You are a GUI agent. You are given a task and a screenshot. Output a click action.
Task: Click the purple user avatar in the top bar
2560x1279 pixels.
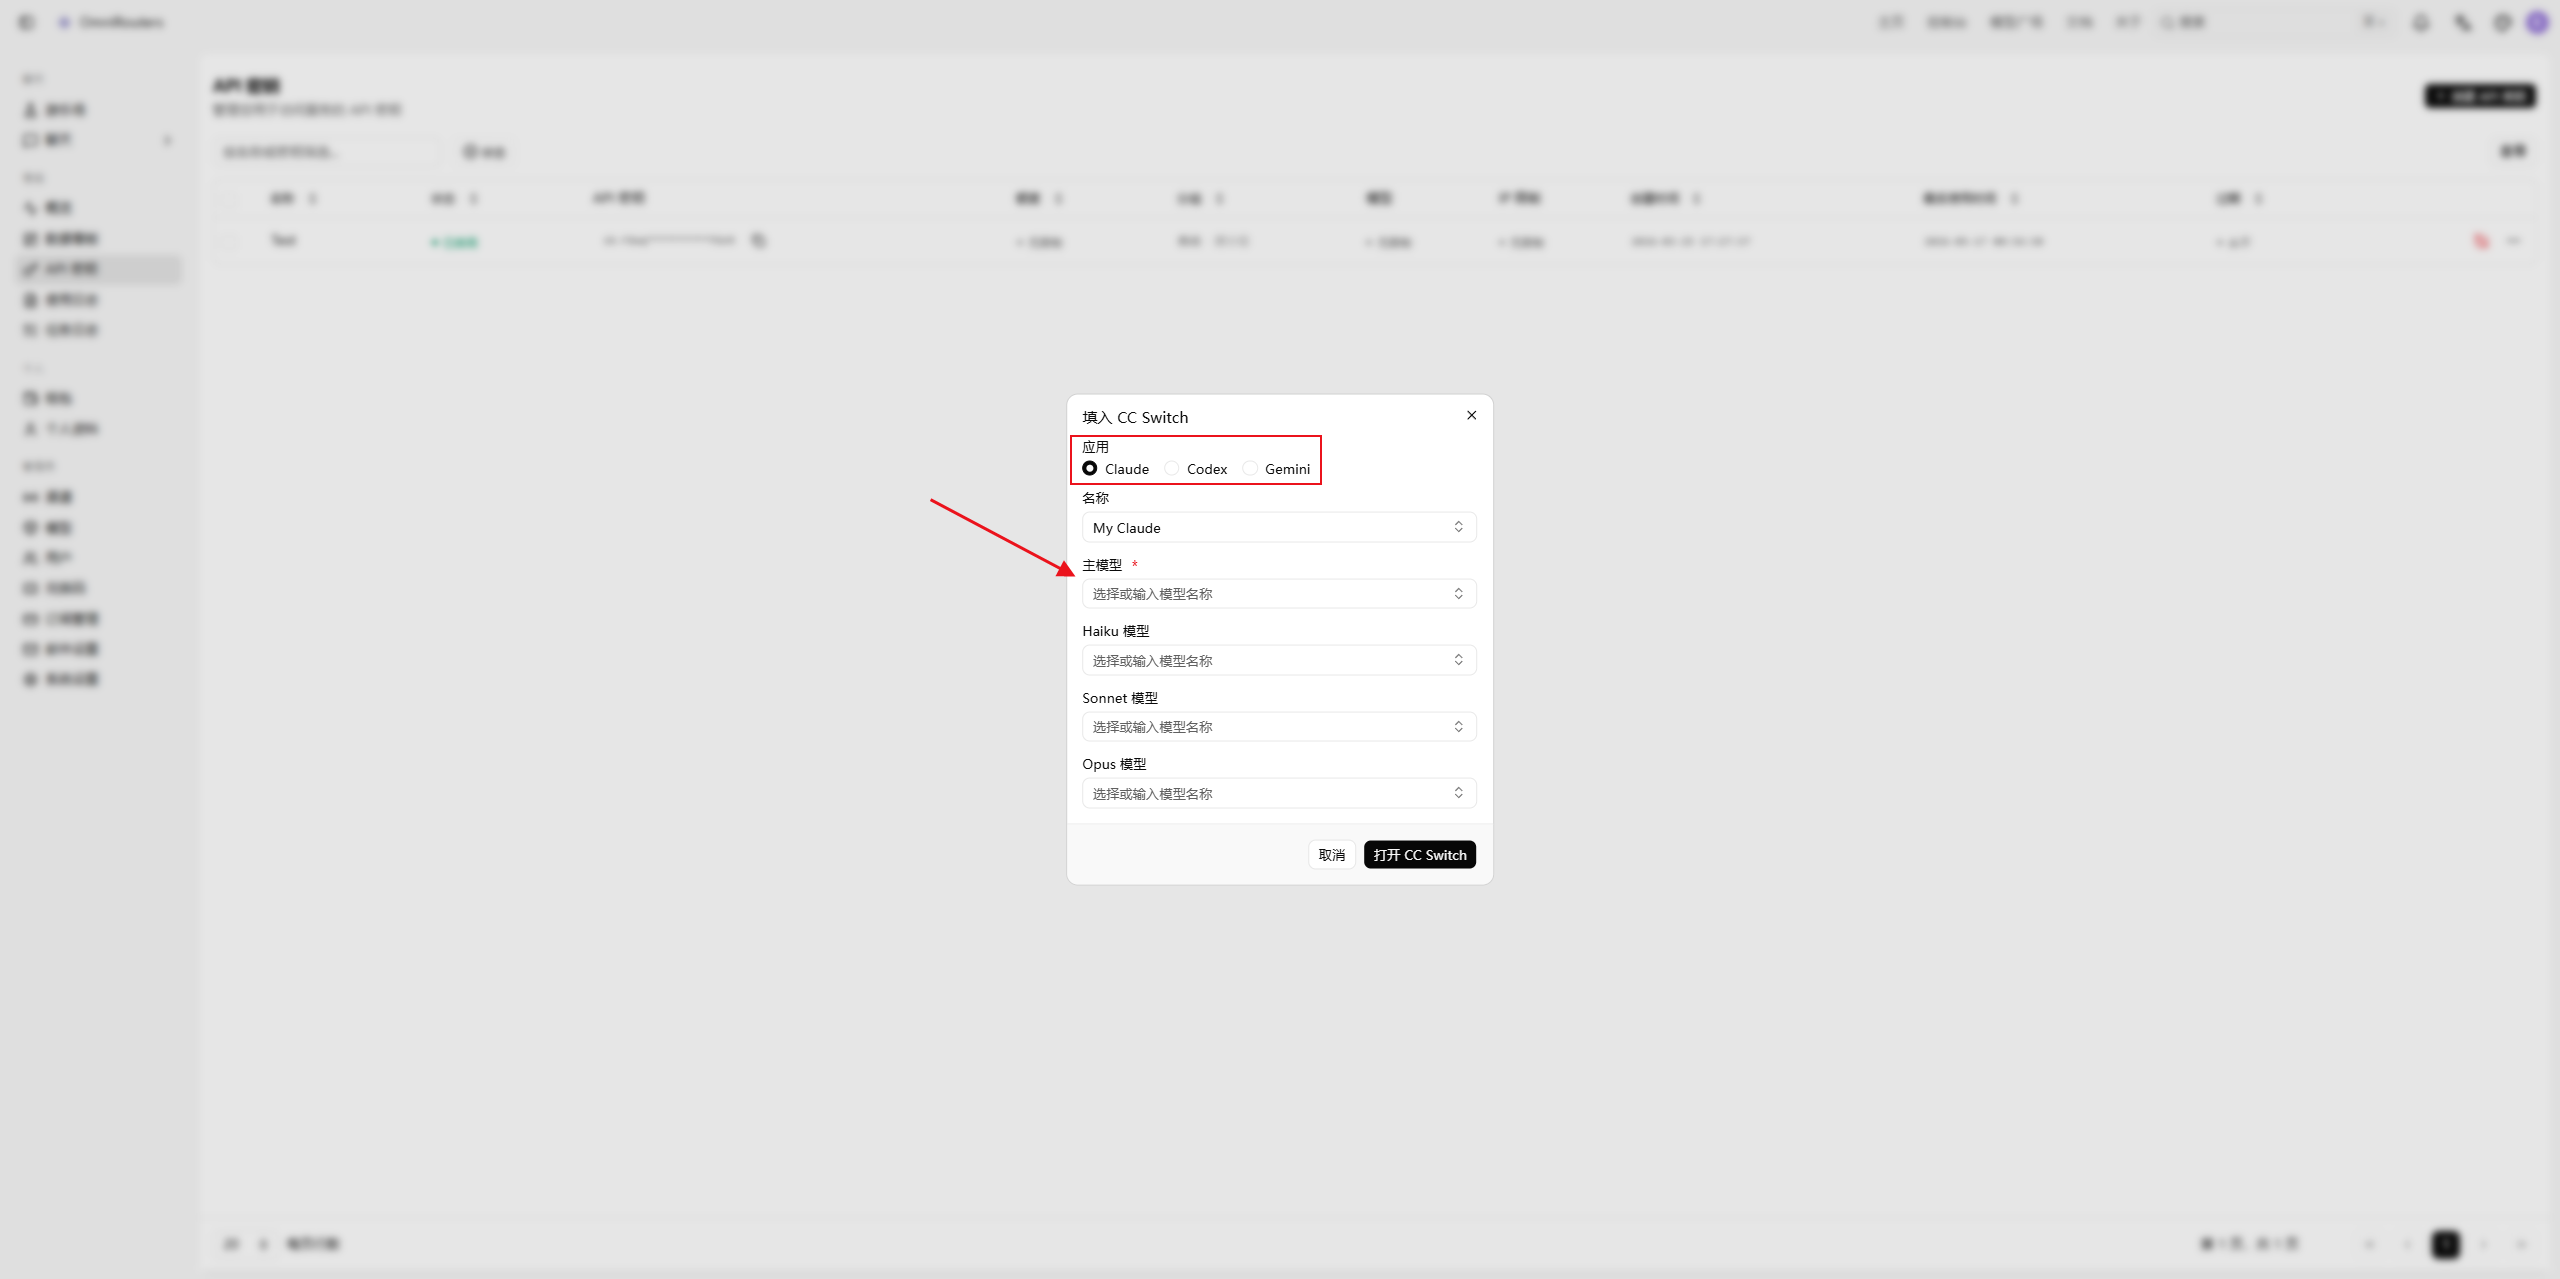coord(2537,22)
